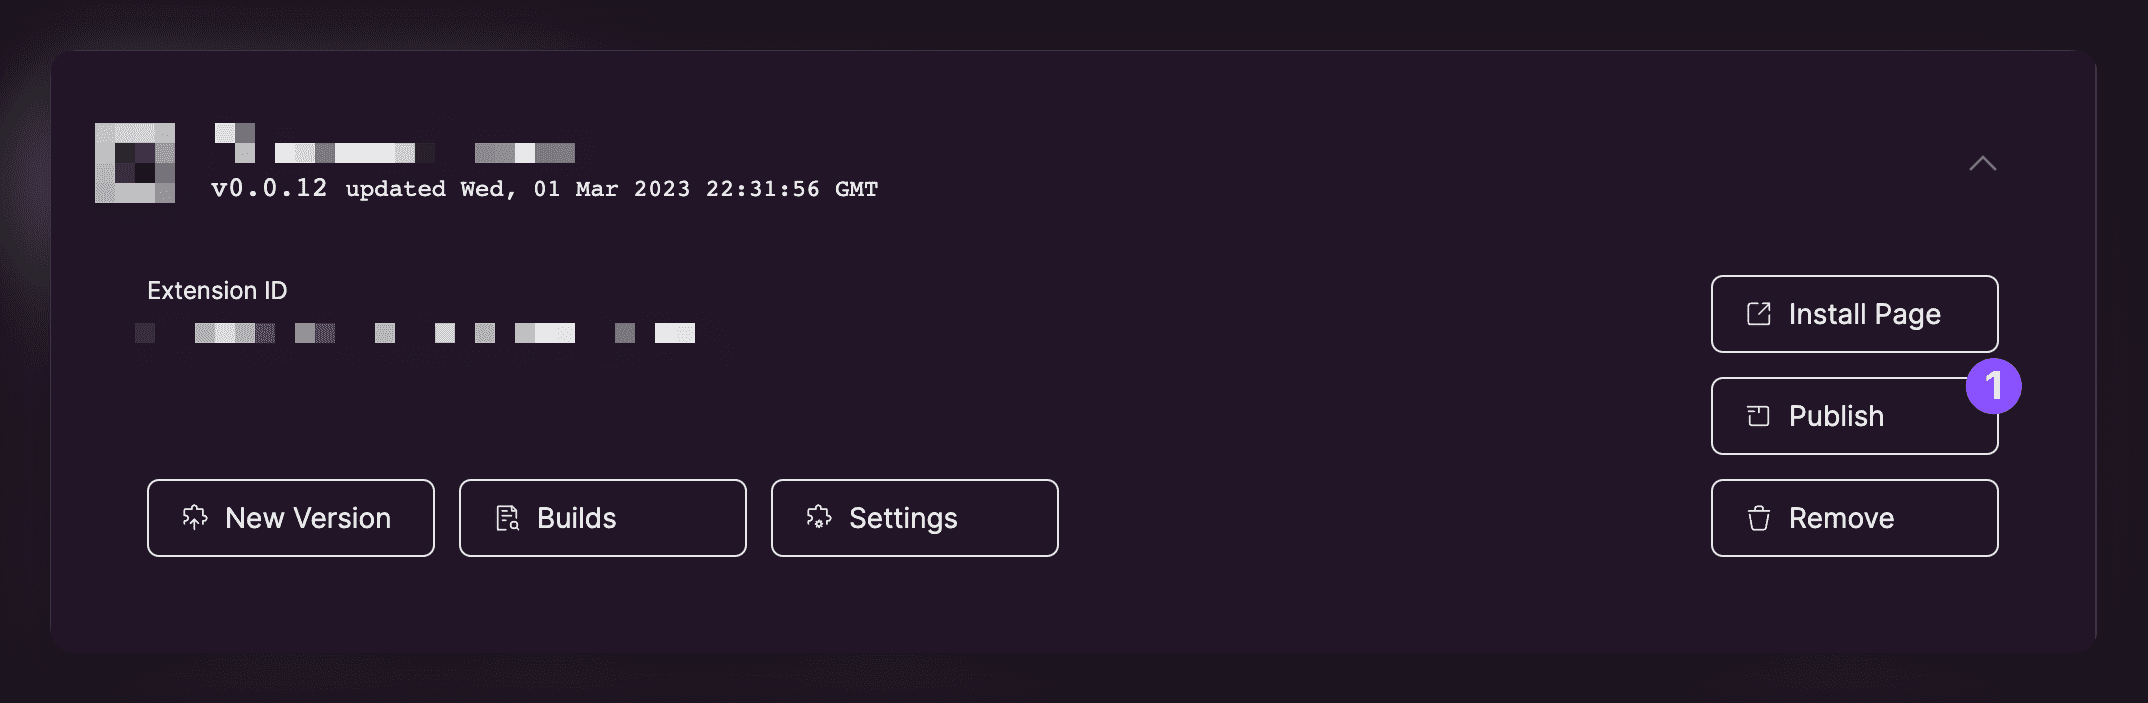Click the gear icon beside Settings
Image resolution: width=2148 pixels, height=703 pixels.
819,518
